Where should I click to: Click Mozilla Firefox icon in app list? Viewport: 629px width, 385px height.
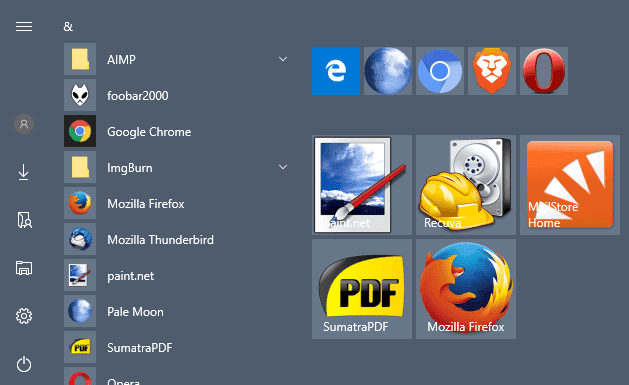click(x=80, y=203)
